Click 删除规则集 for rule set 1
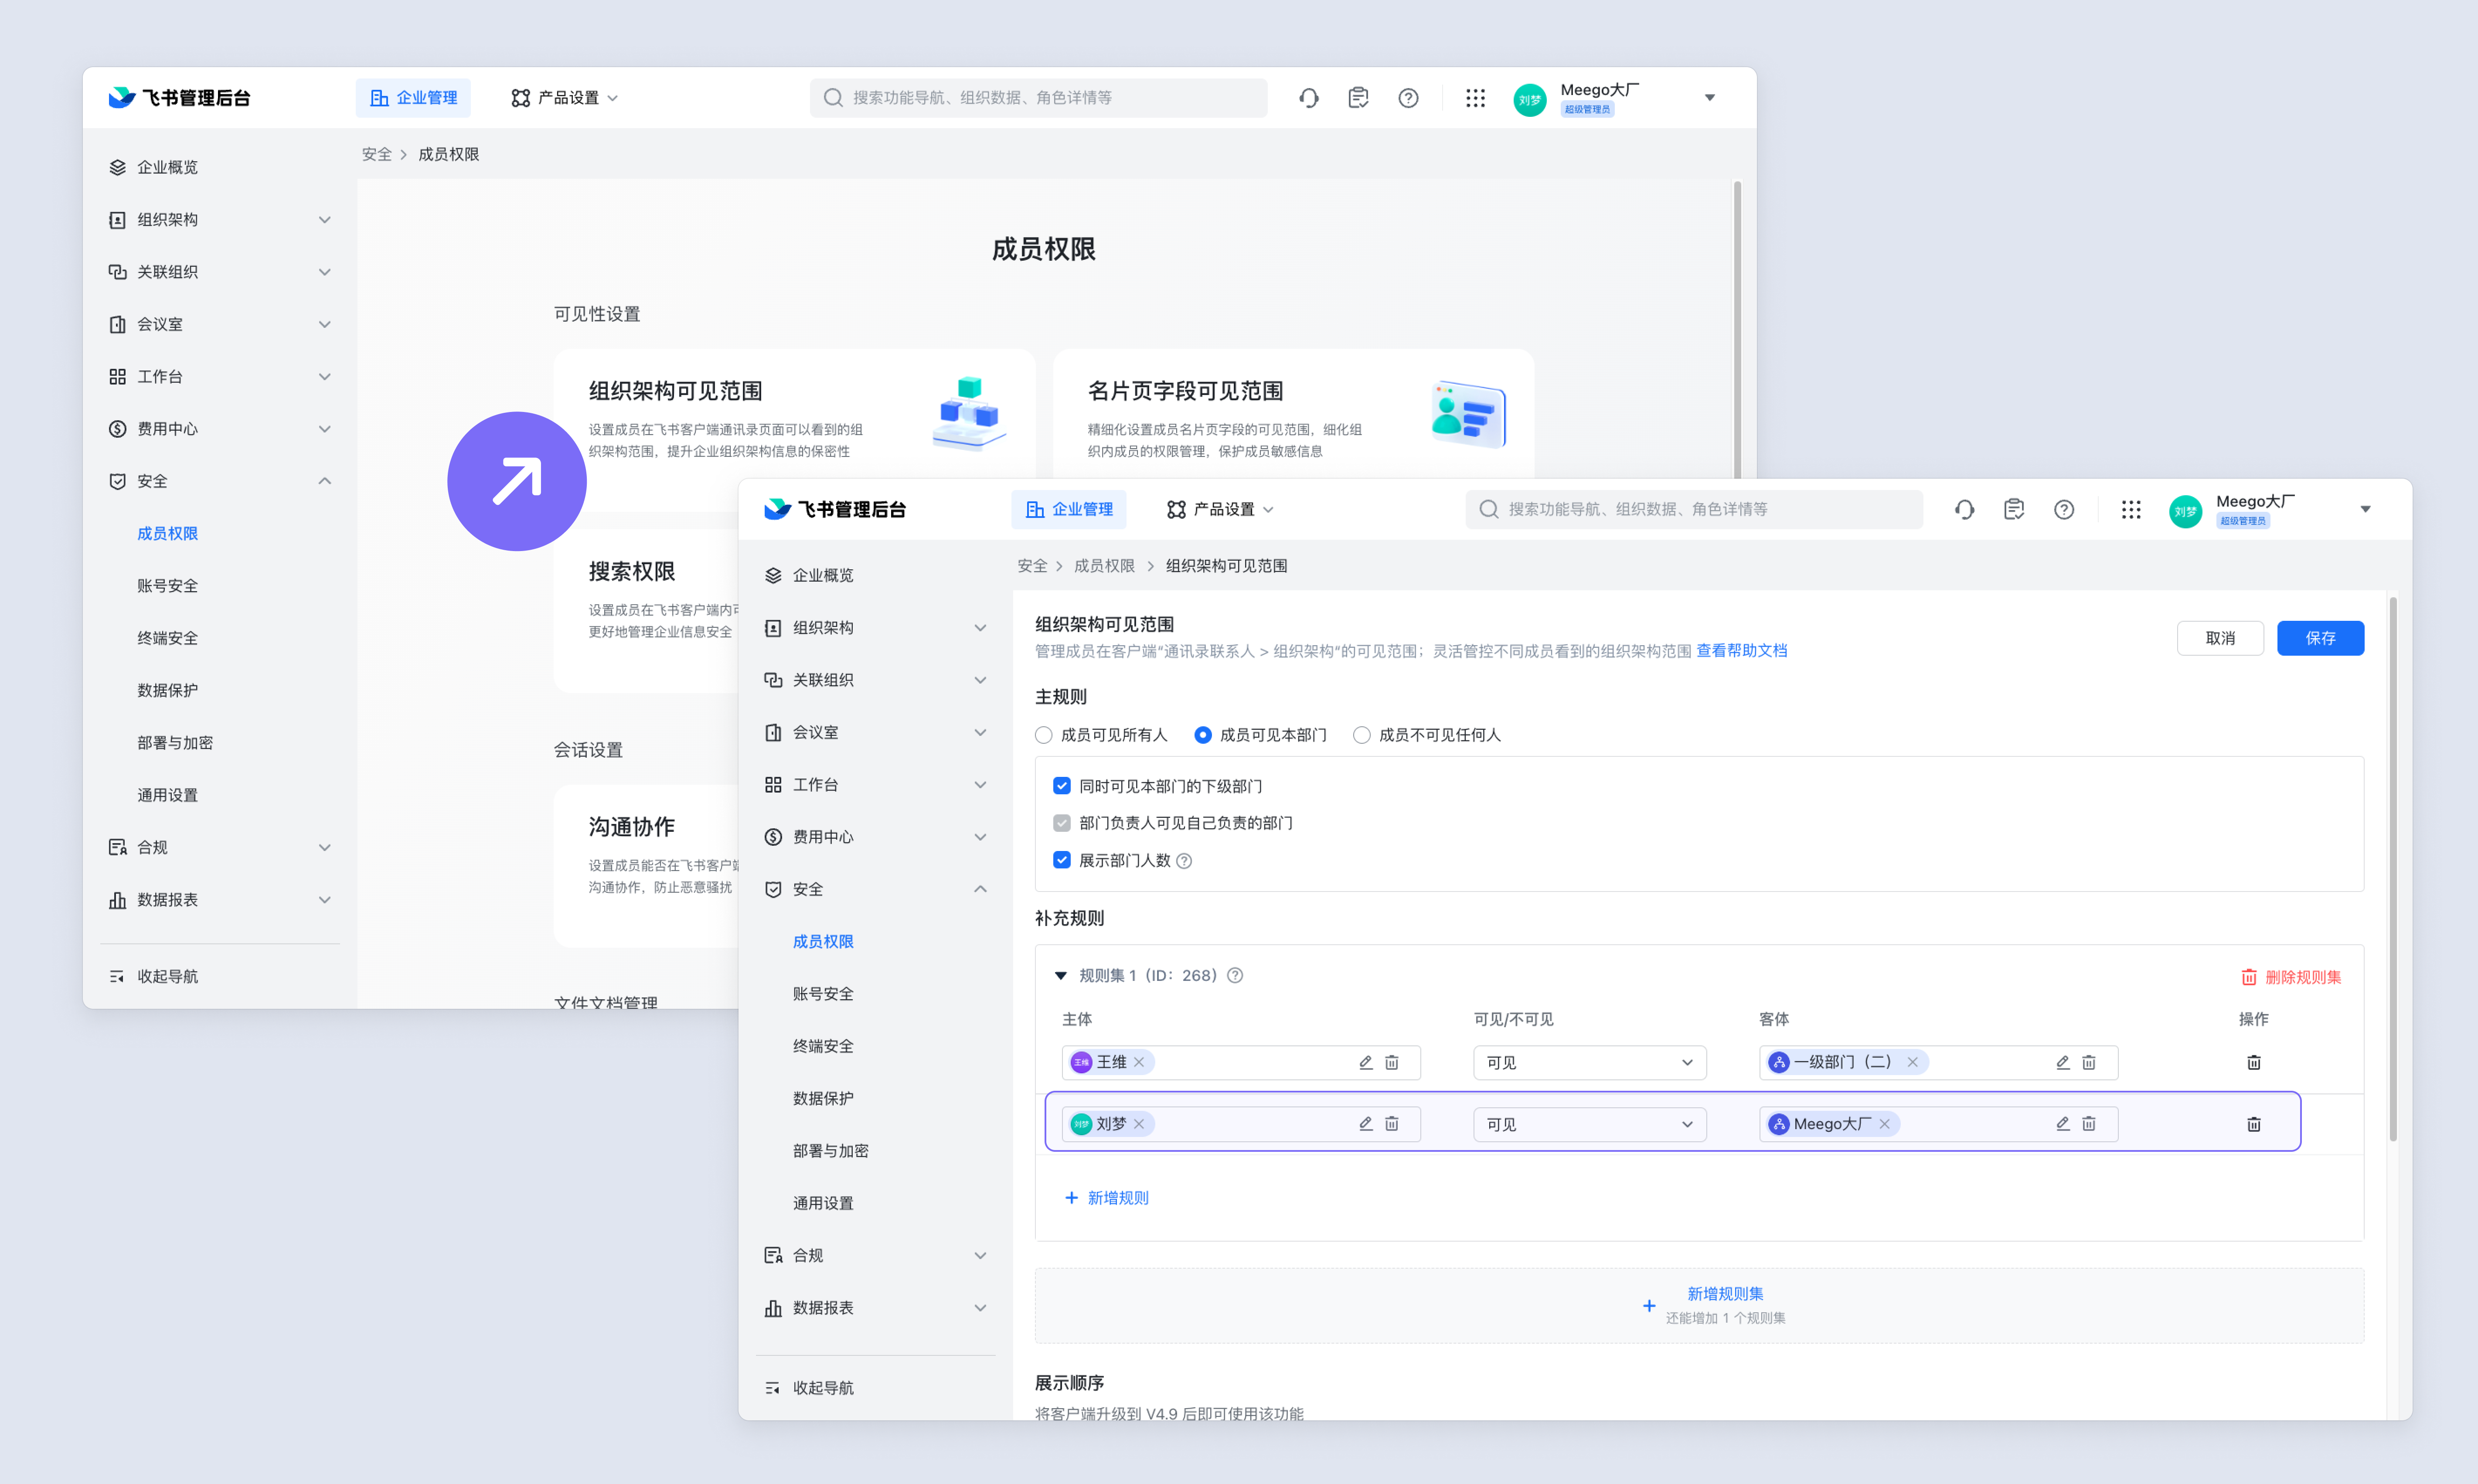The height and width of the screenshot is (1484, 2478). tap(2291, 977)
